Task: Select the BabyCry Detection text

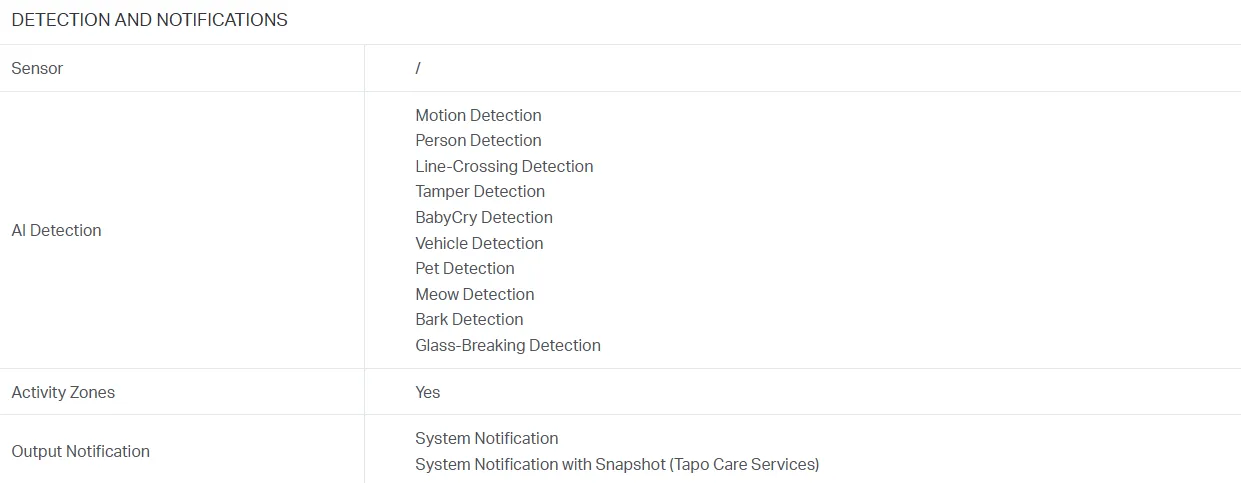Action: click(x=484, y=217)
